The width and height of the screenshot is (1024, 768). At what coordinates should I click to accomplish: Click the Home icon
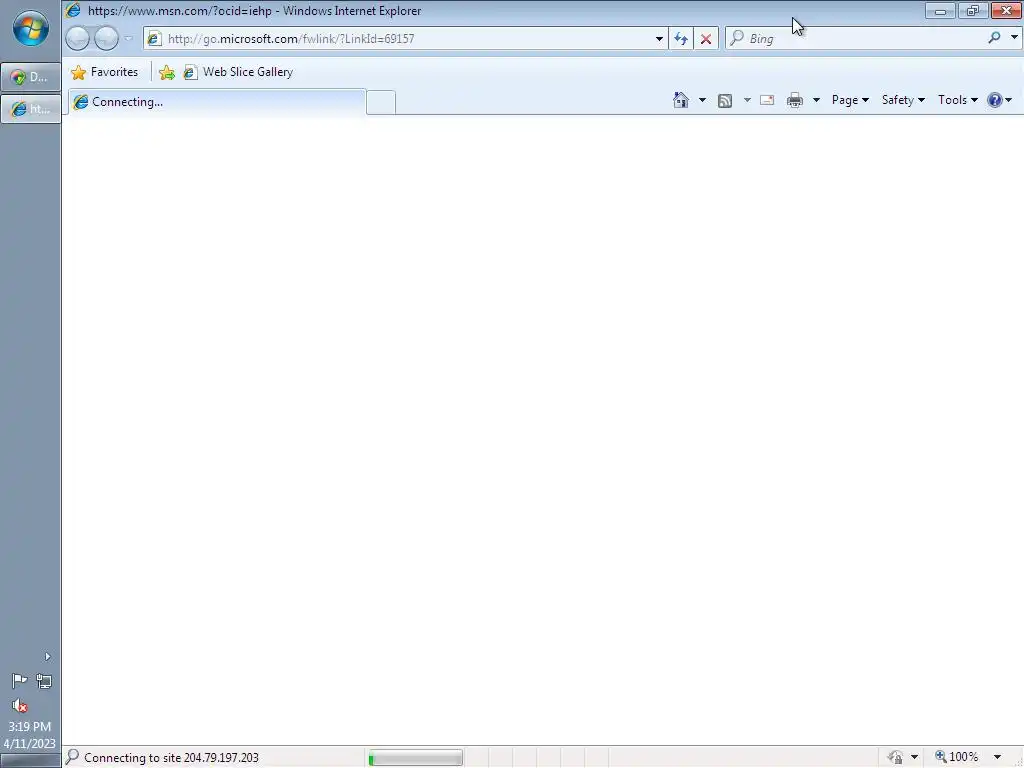(x=681, y=100)
